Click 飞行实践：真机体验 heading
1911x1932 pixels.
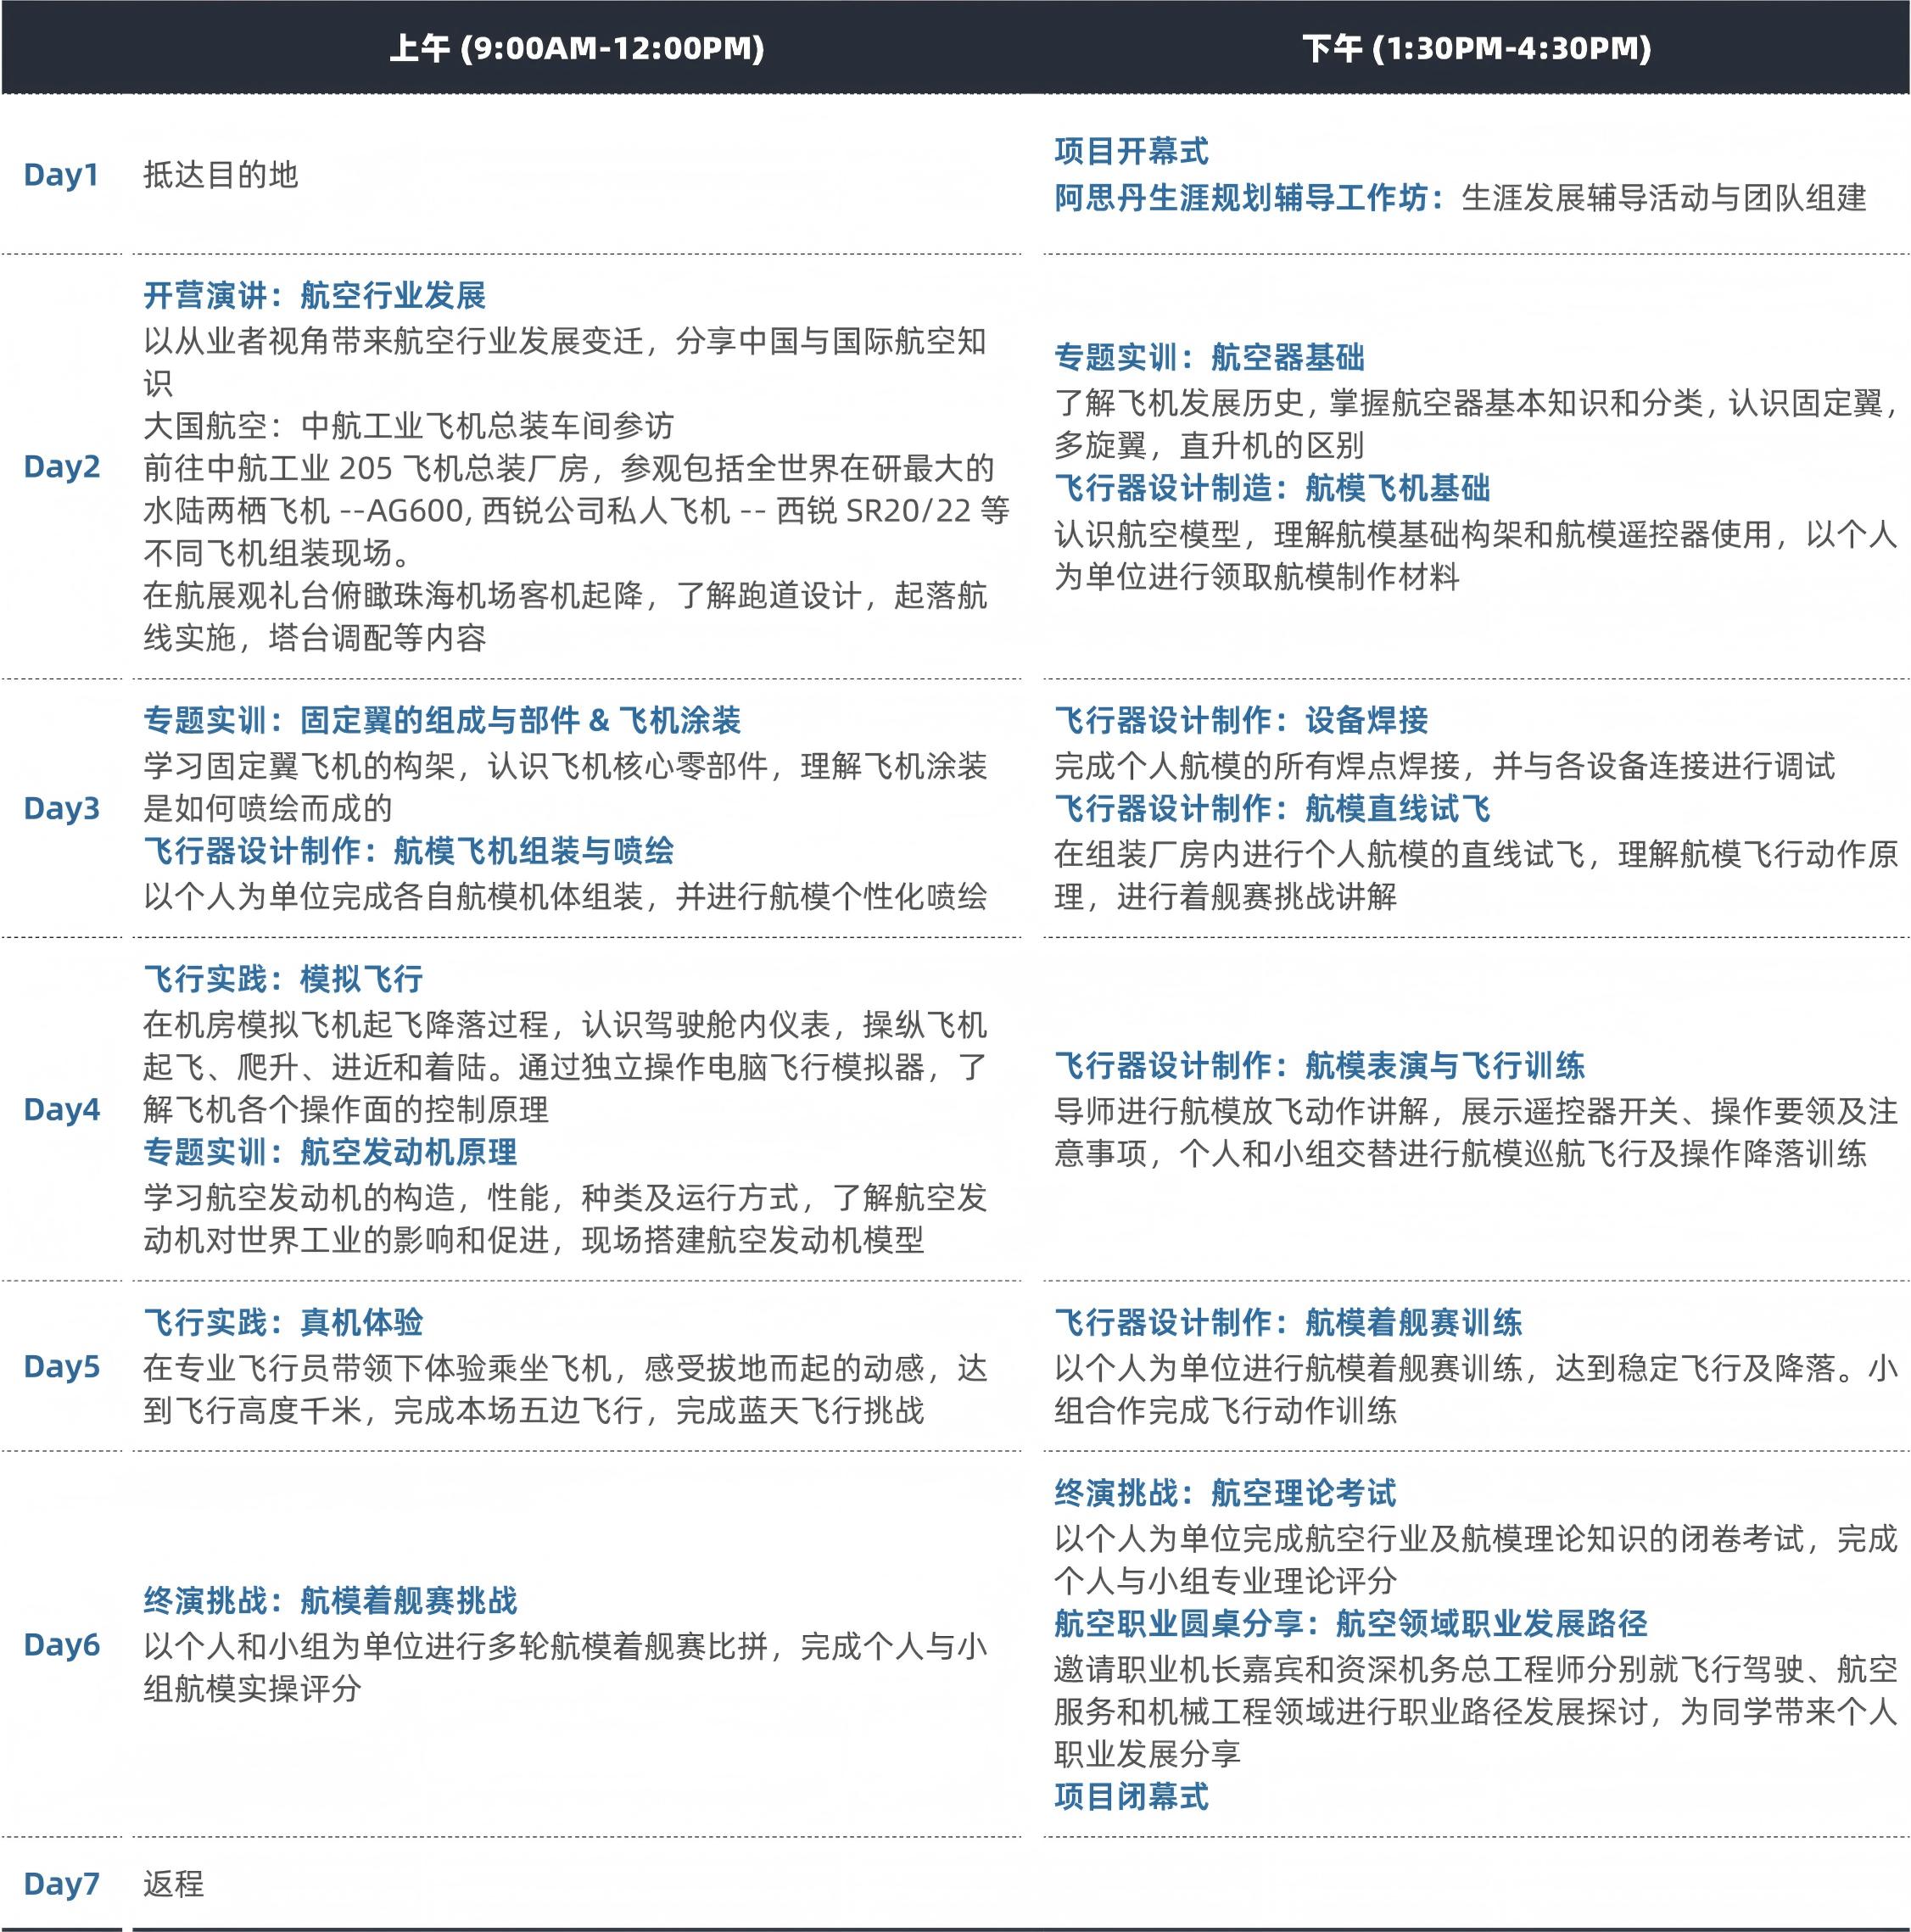283,1323
